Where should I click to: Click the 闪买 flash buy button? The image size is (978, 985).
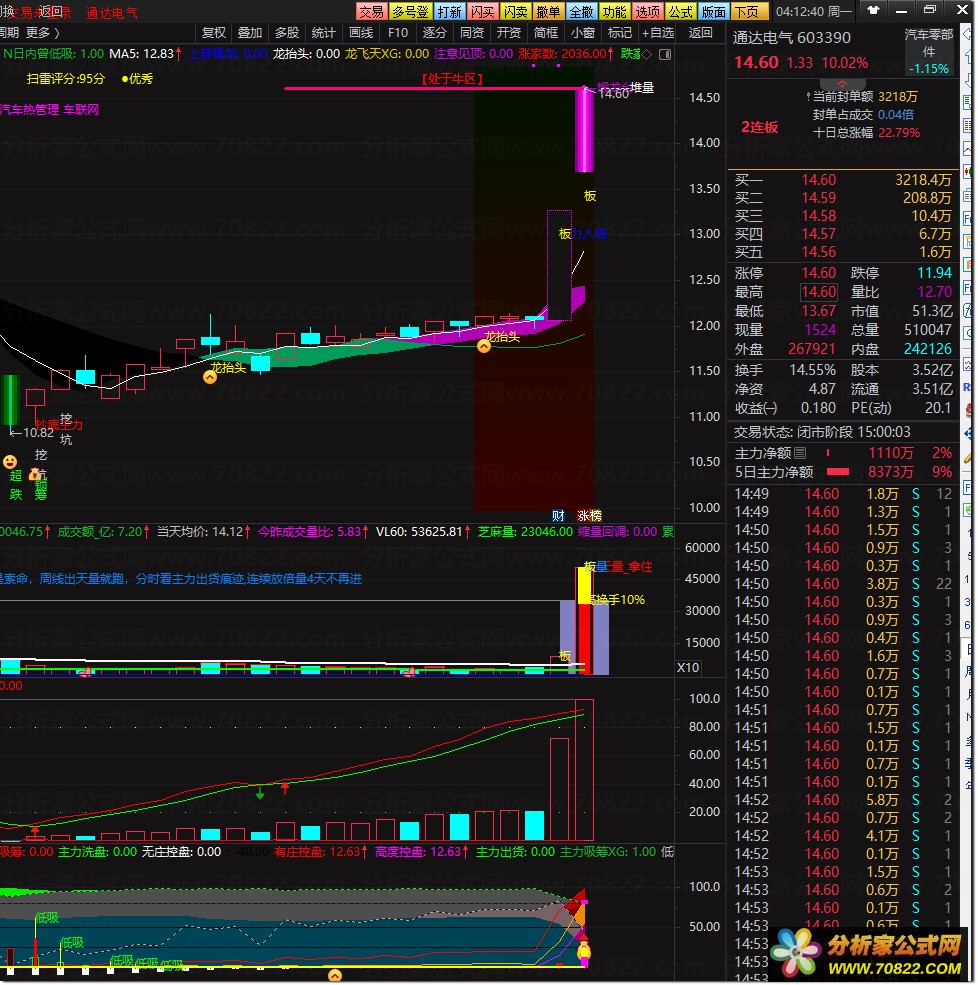pos(482,11)
